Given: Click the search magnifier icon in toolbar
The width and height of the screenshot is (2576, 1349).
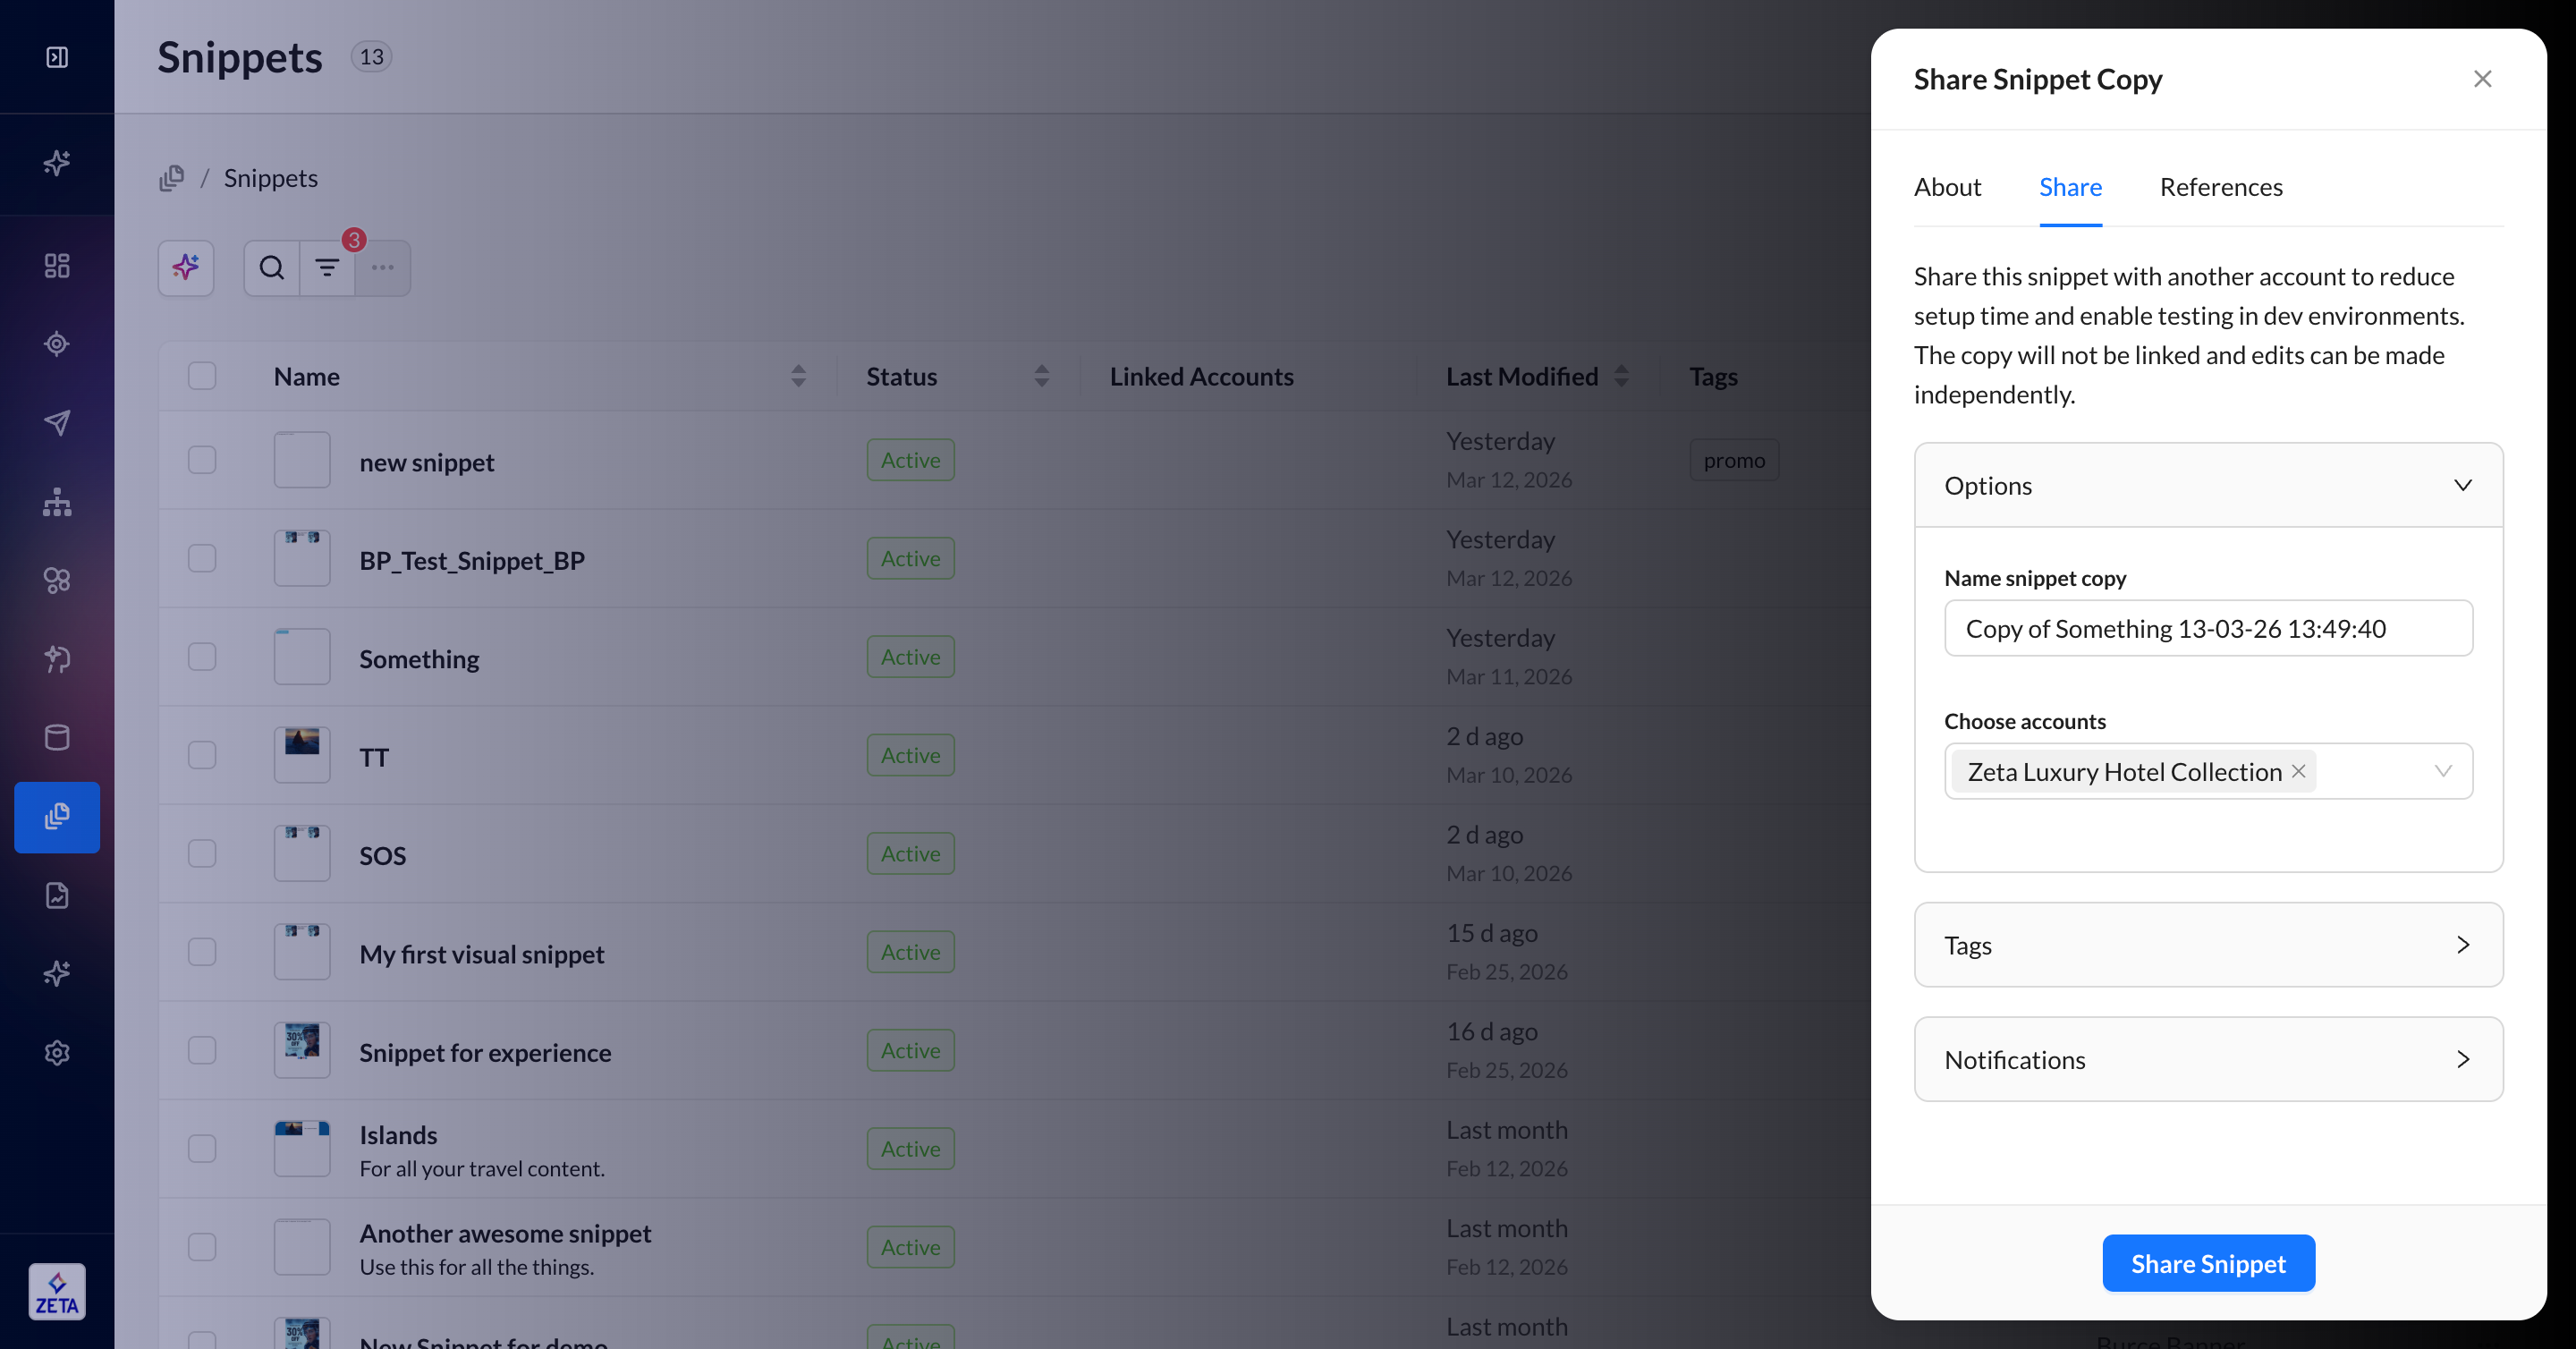Looking at the screenshot, I should click(271, 268).
